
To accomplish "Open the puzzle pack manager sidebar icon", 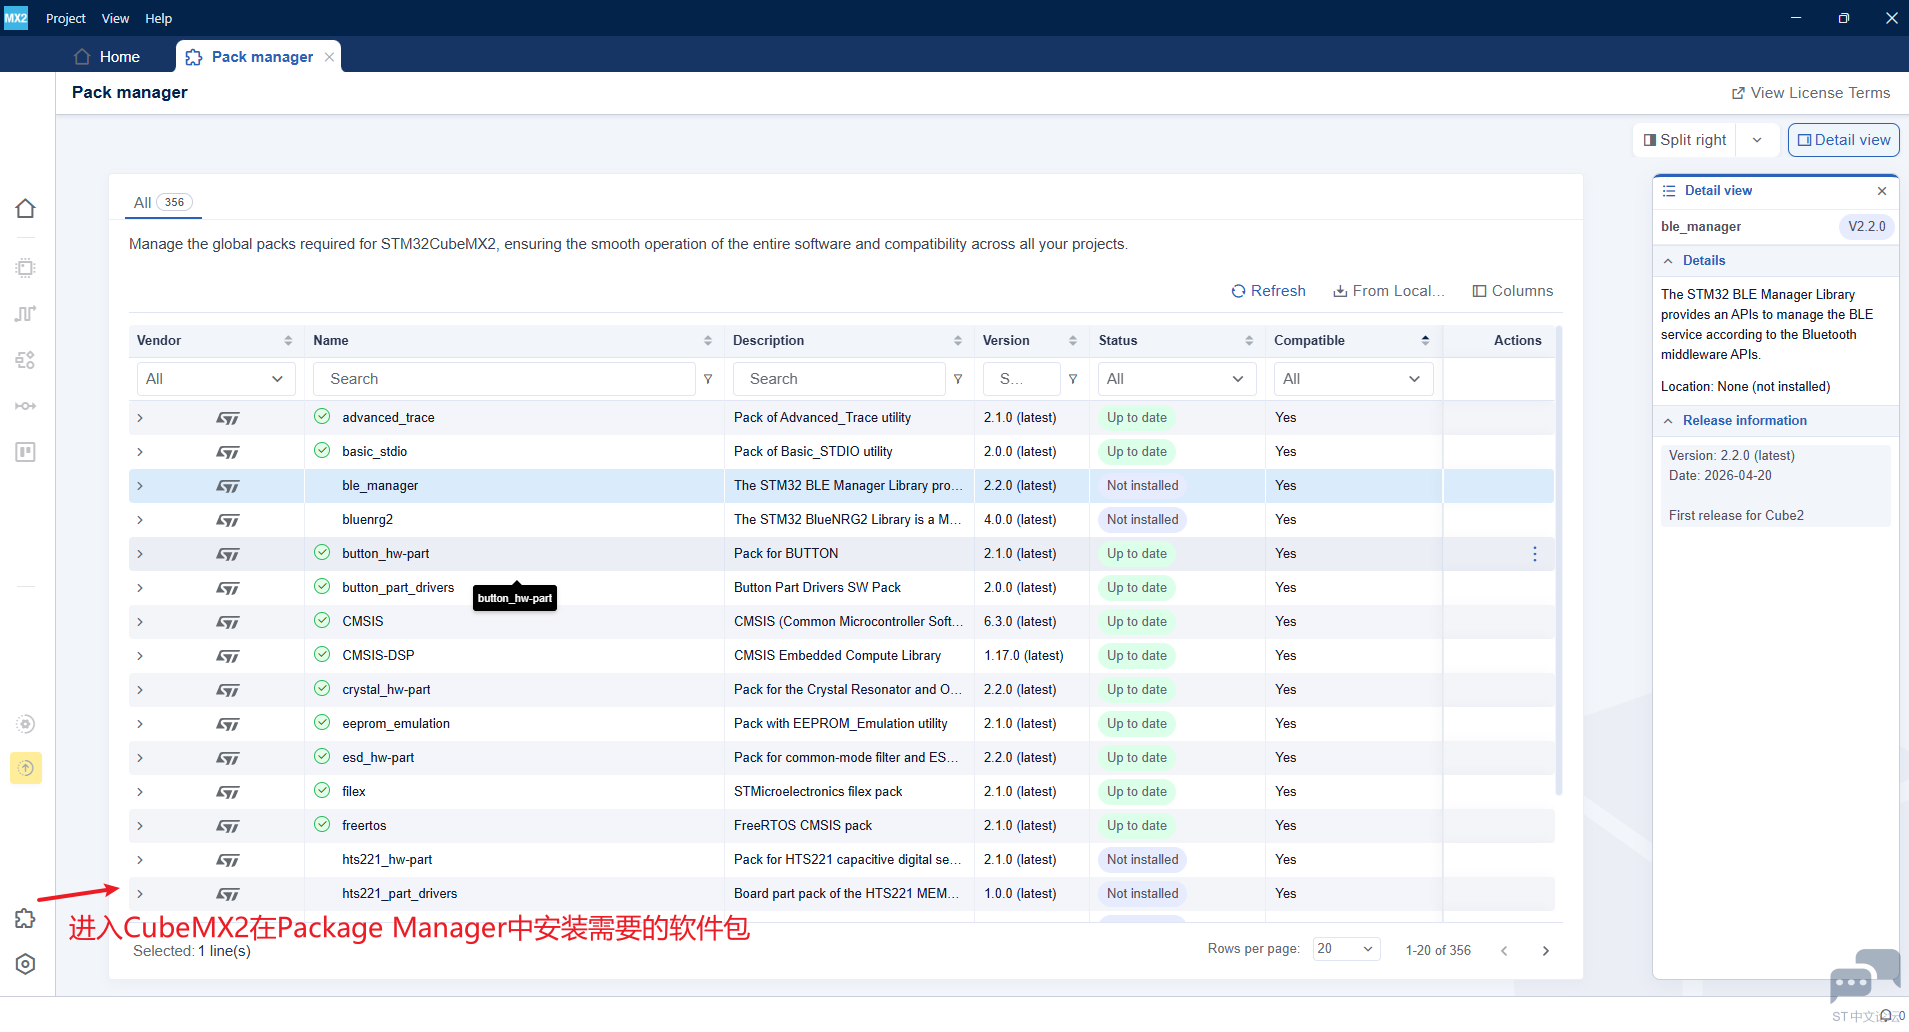I will click(x=26, y=919).
